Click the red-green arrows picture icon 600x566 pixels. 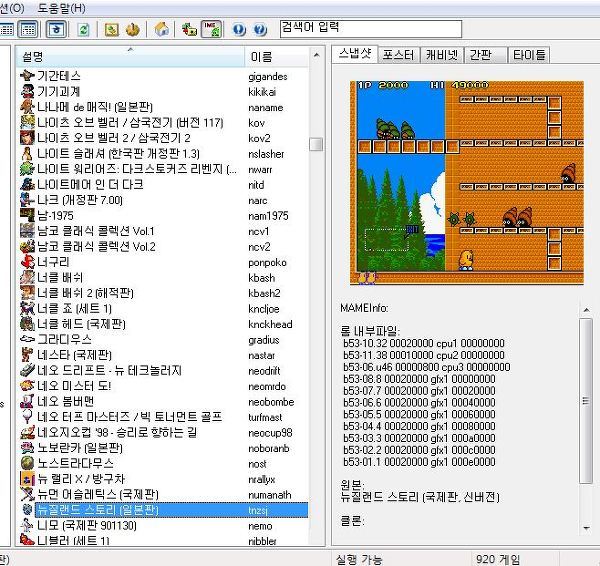[189, 30]
